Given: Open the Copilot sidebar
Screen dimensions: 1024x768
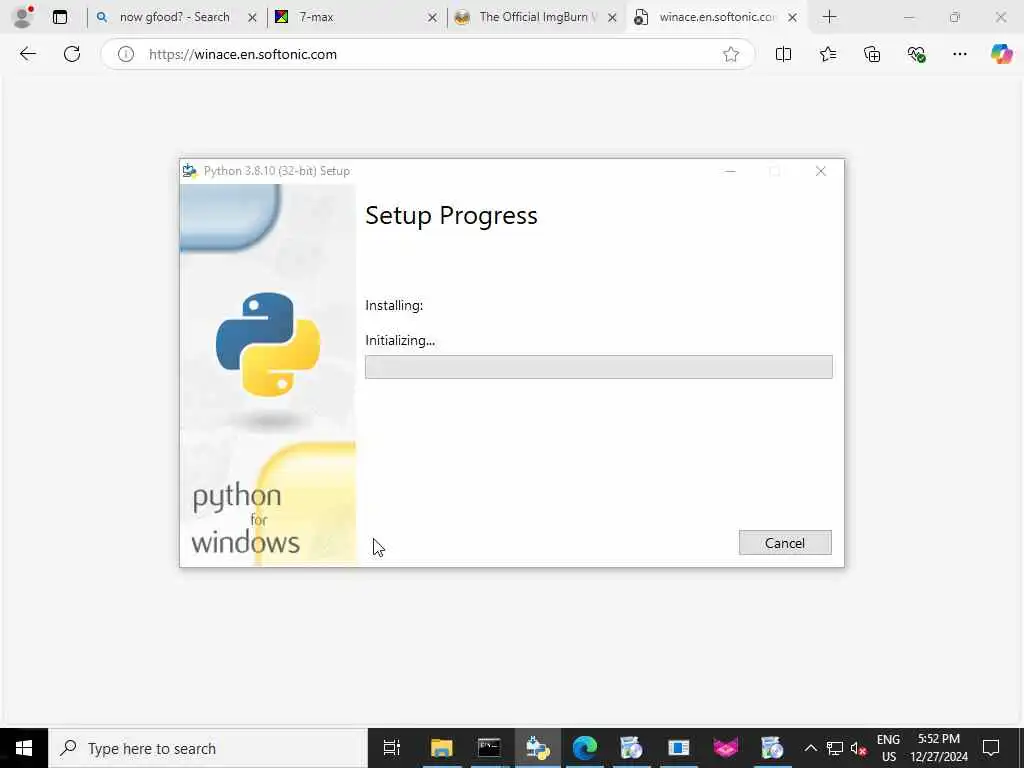Looking at the screenshot, I should pos(1001,54).
